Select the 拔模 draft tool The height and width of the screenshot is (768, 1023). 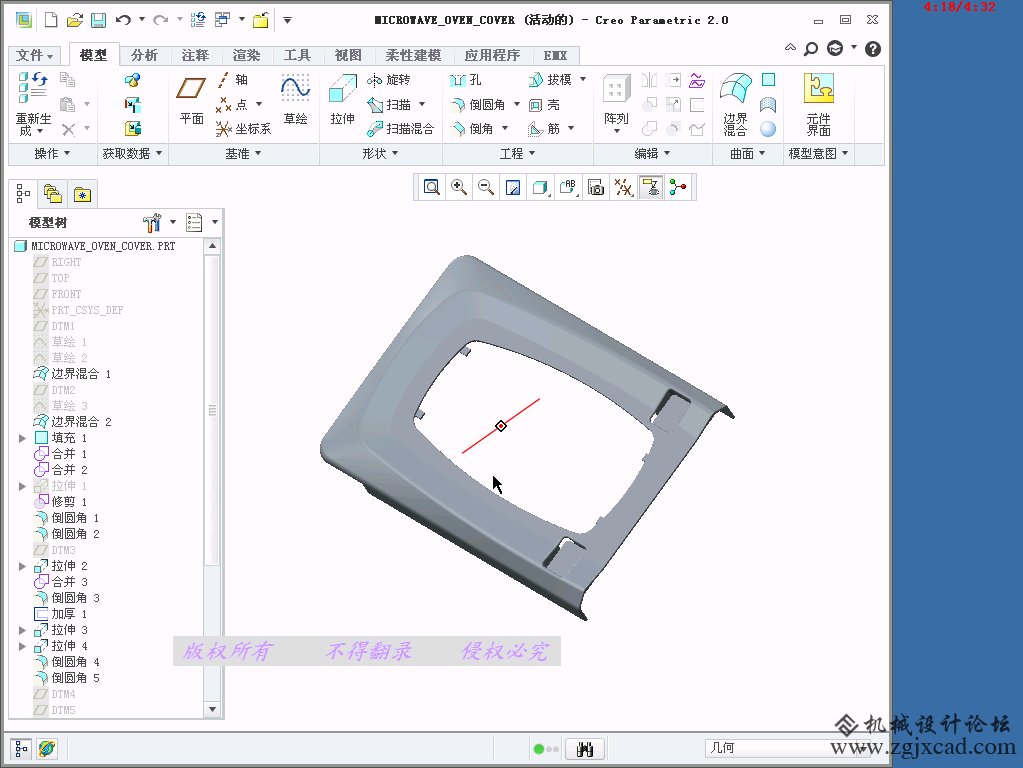coord(550,80)
